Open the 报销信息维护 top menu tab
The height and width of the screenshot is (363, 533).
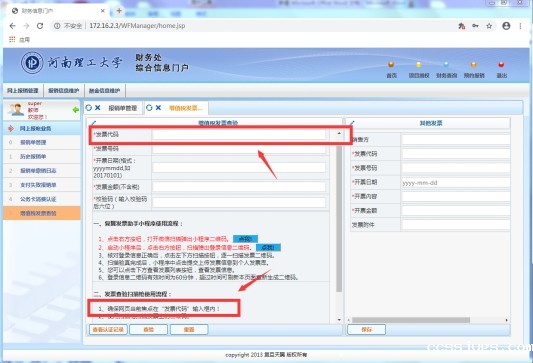(64, 91)
